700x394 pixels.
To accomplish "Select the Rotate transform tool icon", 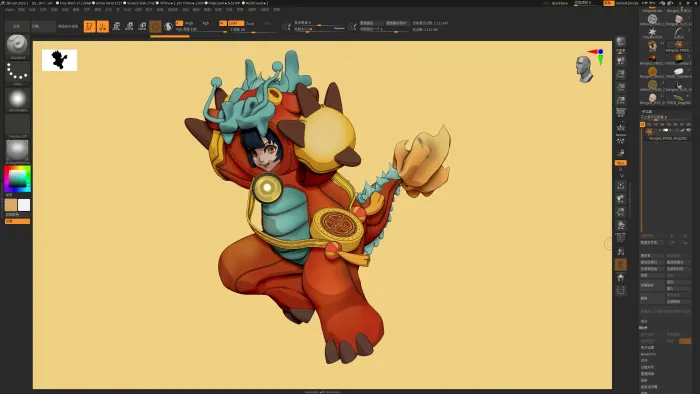I will pyautogui.click(x=142, y=26).
